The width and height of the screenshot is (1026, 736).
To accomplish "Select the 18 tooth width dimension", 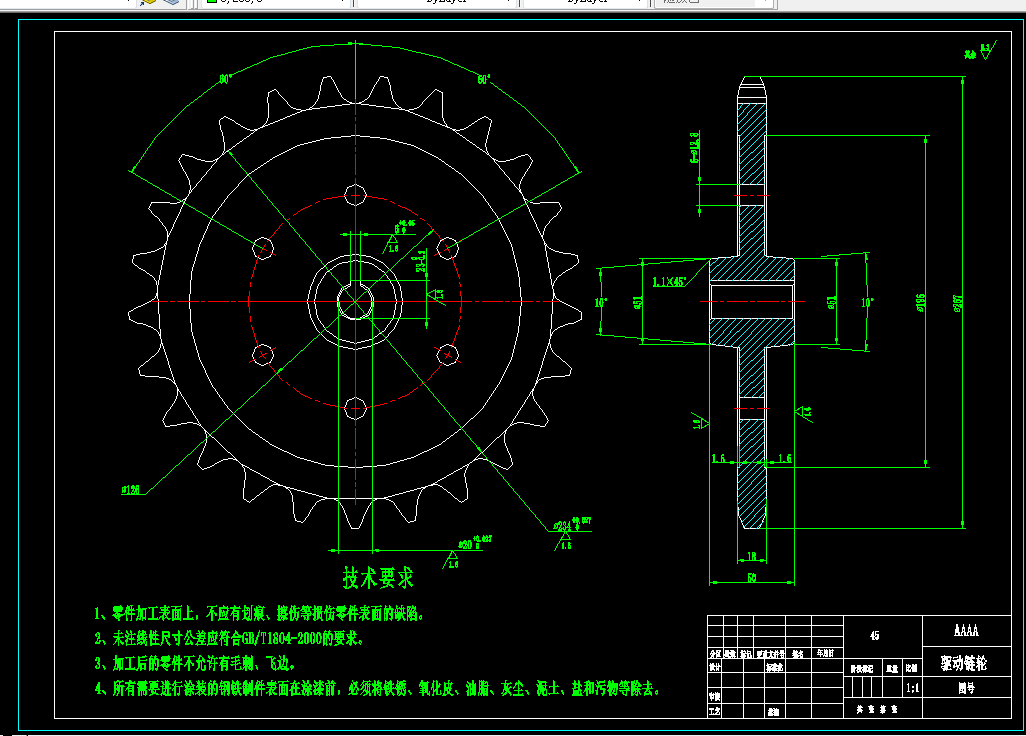I will pyautogui.click(x=752, y=556).
